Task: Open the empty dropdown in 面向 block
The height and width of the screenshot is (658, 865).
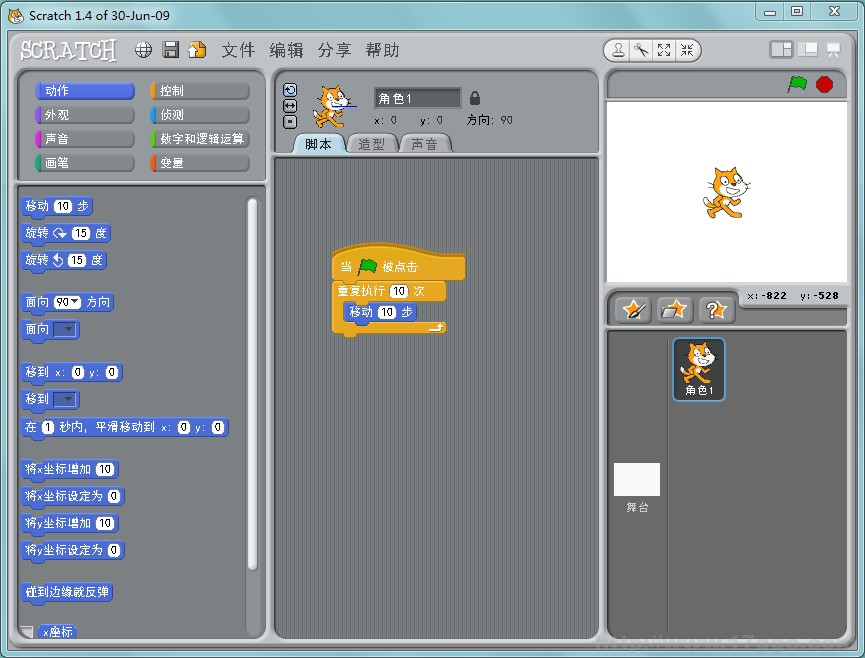Action: (66, 330)
